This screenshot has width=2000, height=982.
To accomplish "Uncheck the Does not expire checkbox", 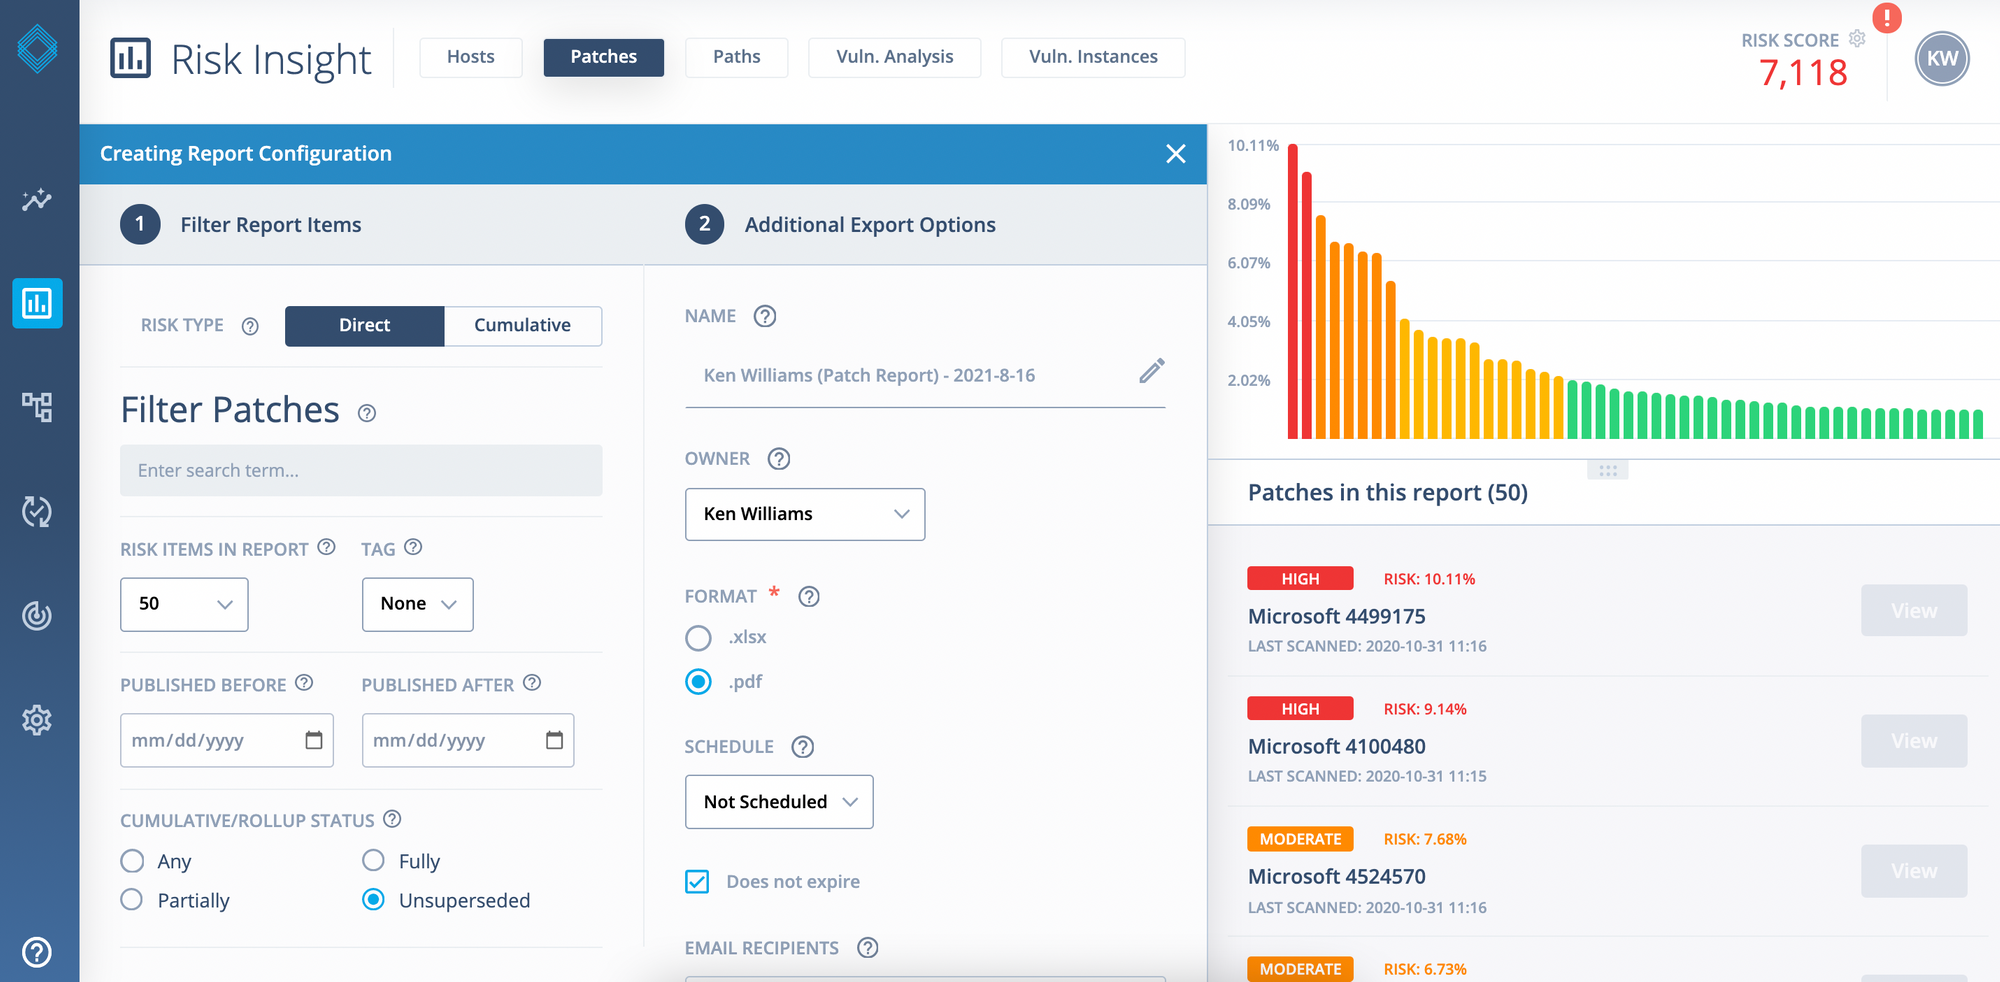I will [x=697, y=881].
